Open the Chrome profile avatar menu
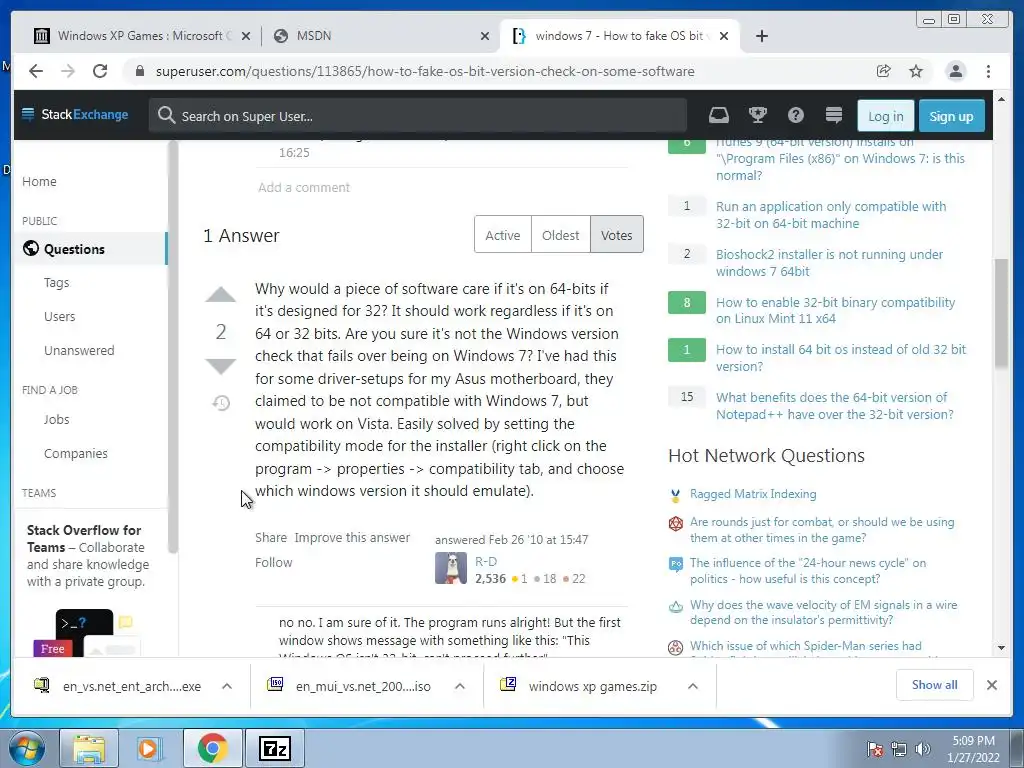Viewport: 1024px width, 768px height. point(955,71)
